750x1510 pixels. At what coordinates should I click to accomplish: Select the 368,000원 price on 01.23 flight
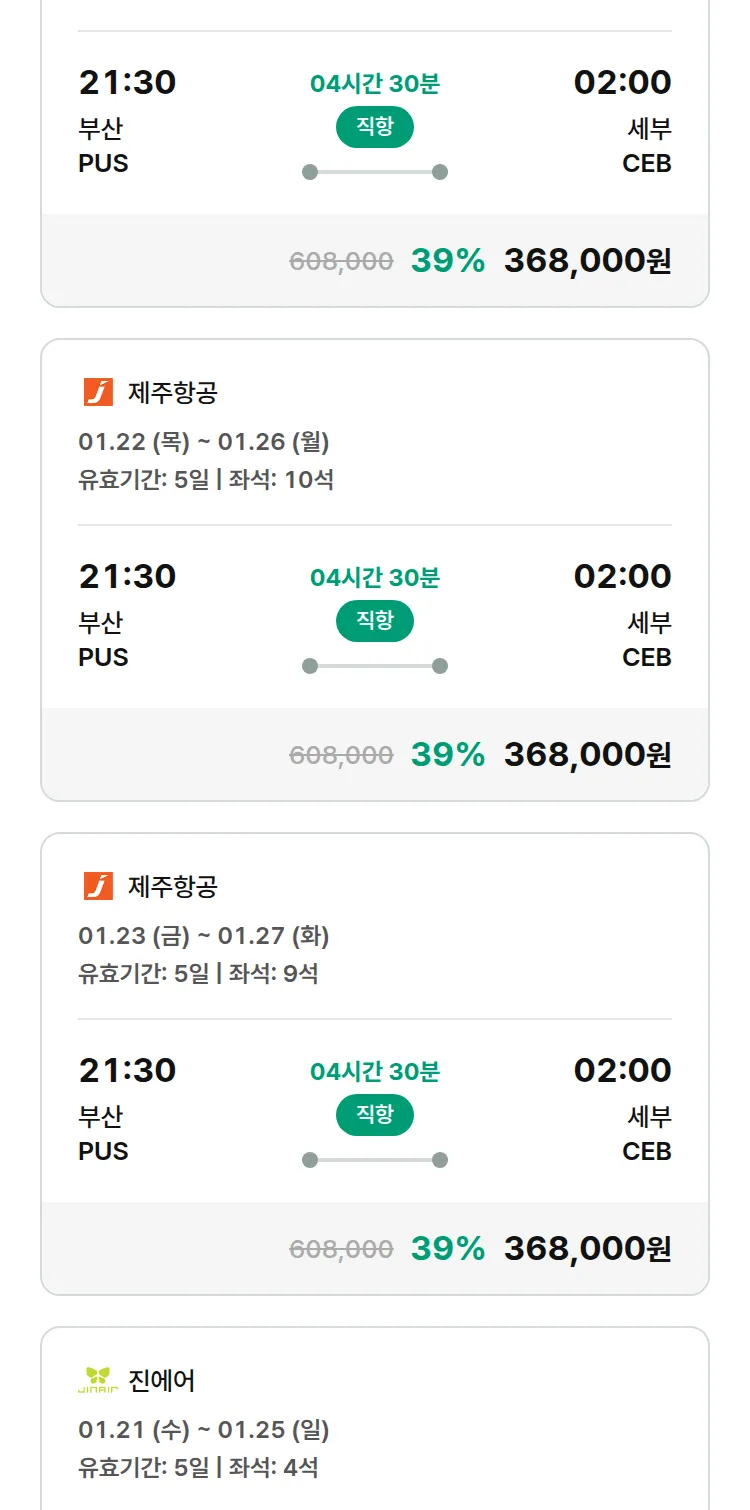click(x=587, y=1248)
